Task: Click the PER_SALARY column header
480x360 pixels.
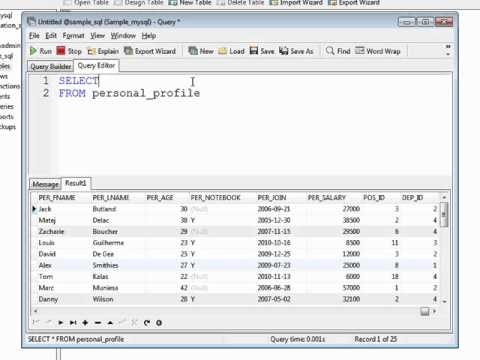Action: (x=327, y=198)
